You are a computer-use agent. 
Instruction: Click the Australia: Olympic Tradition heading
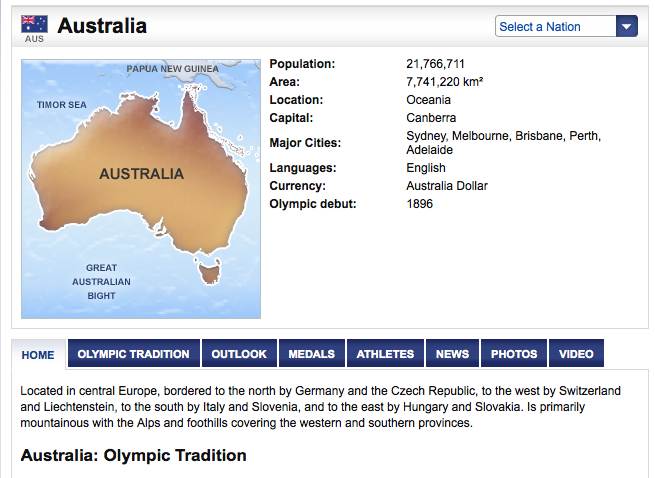[133, 455]
